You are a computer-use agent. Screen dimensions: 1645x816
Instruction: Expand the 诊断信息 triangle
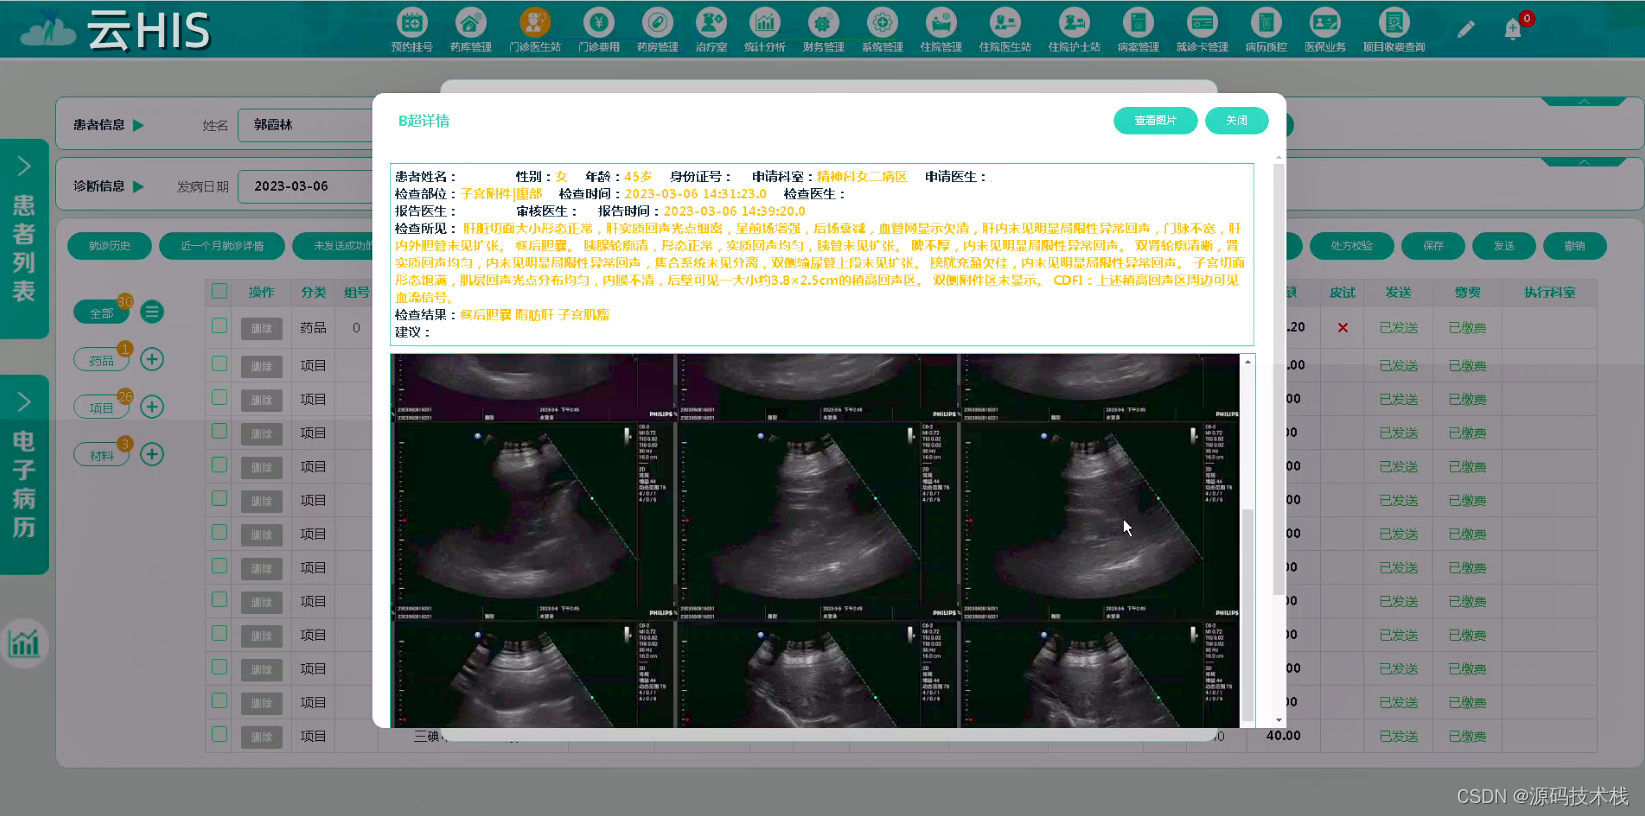[138, 186]
